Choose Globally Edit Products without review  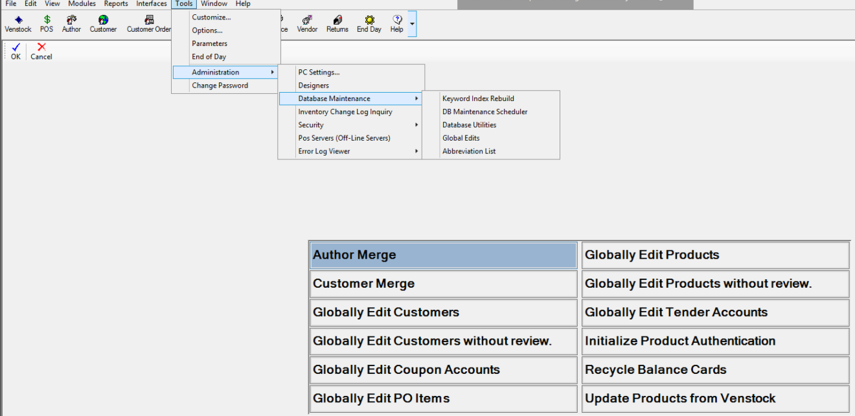[715, 284]
